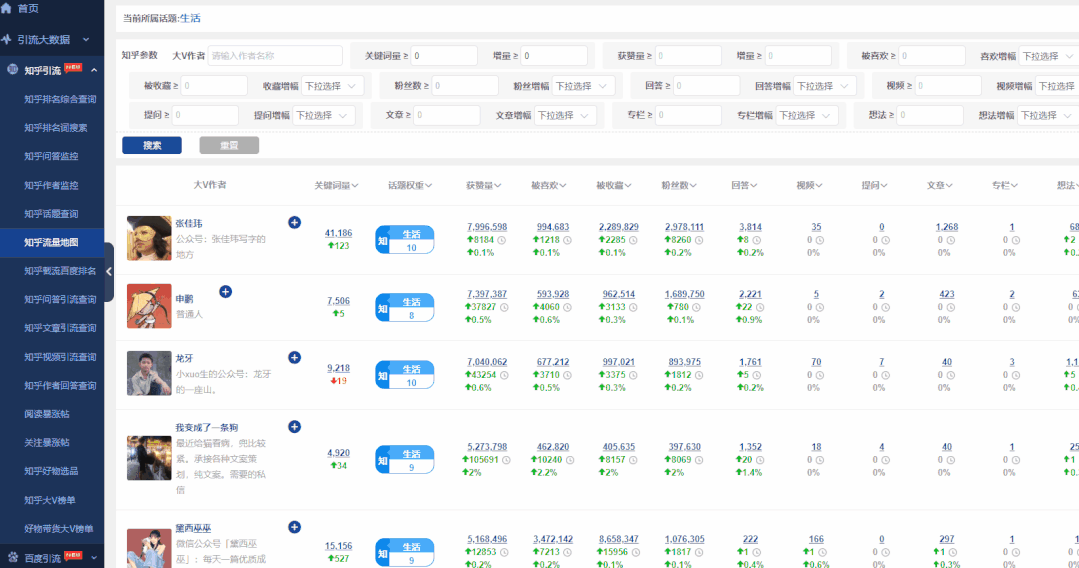The width and height of the screenshot is (1079, 568).
Task: Sort by 关键词量 column header
Action: tap(336, 185)
